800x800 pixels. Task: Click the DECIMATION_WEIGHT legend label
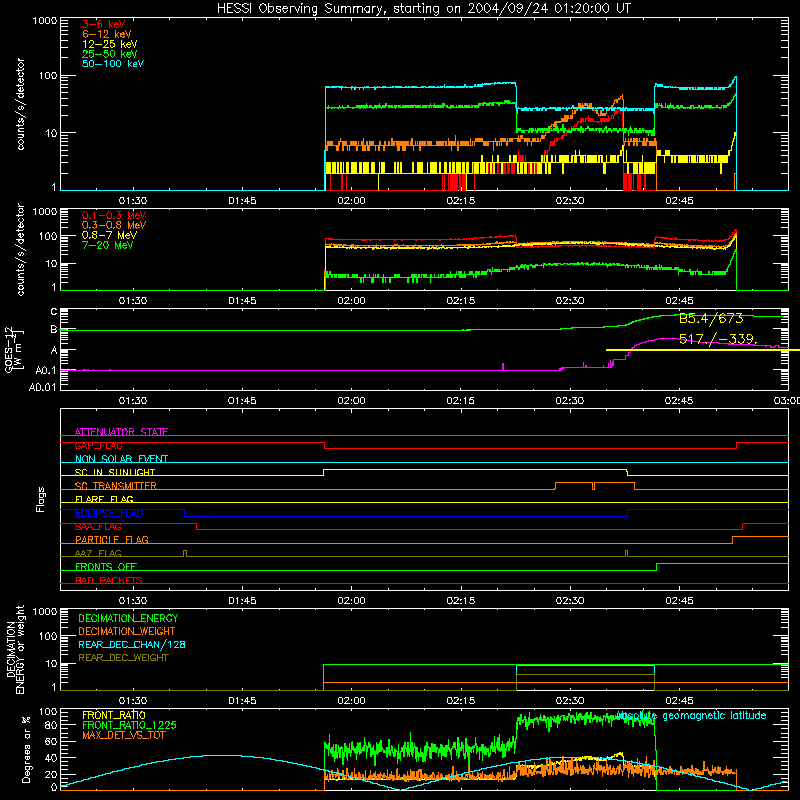pyautogui.click(x=127, y=632)
